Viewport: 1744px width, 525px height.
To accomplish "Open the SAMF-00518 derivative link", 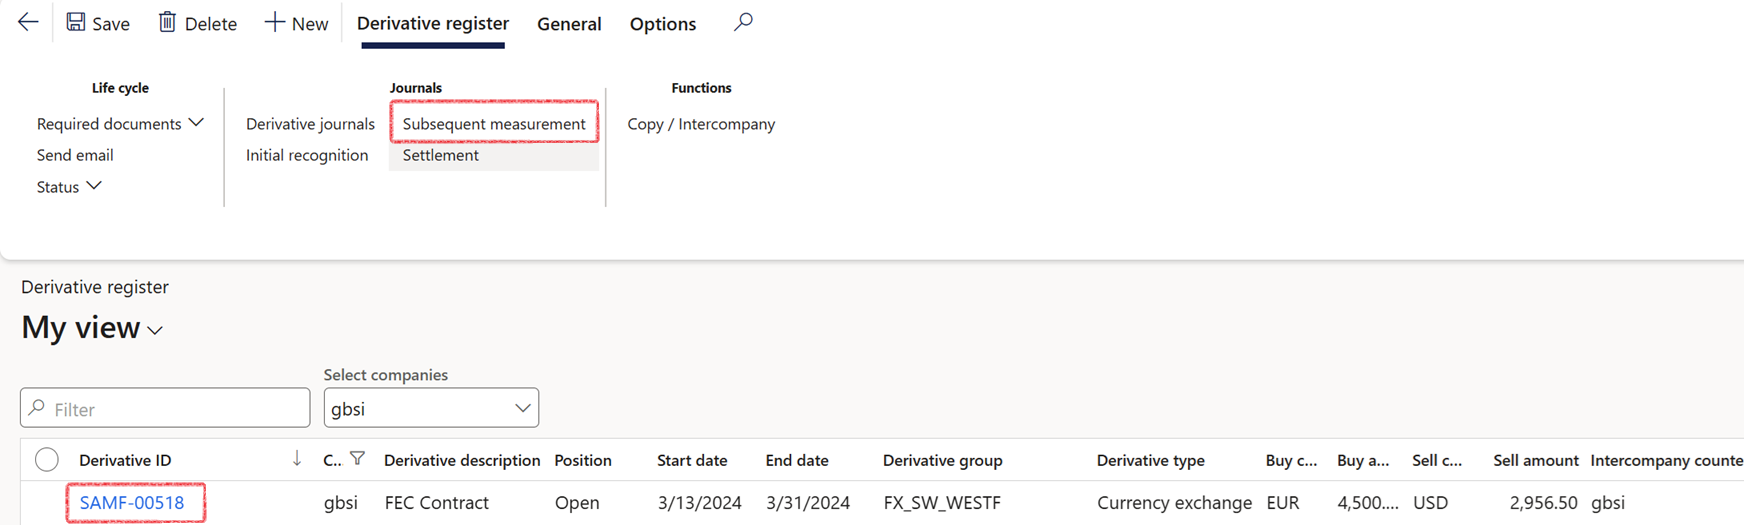I will tap(132, 503).
